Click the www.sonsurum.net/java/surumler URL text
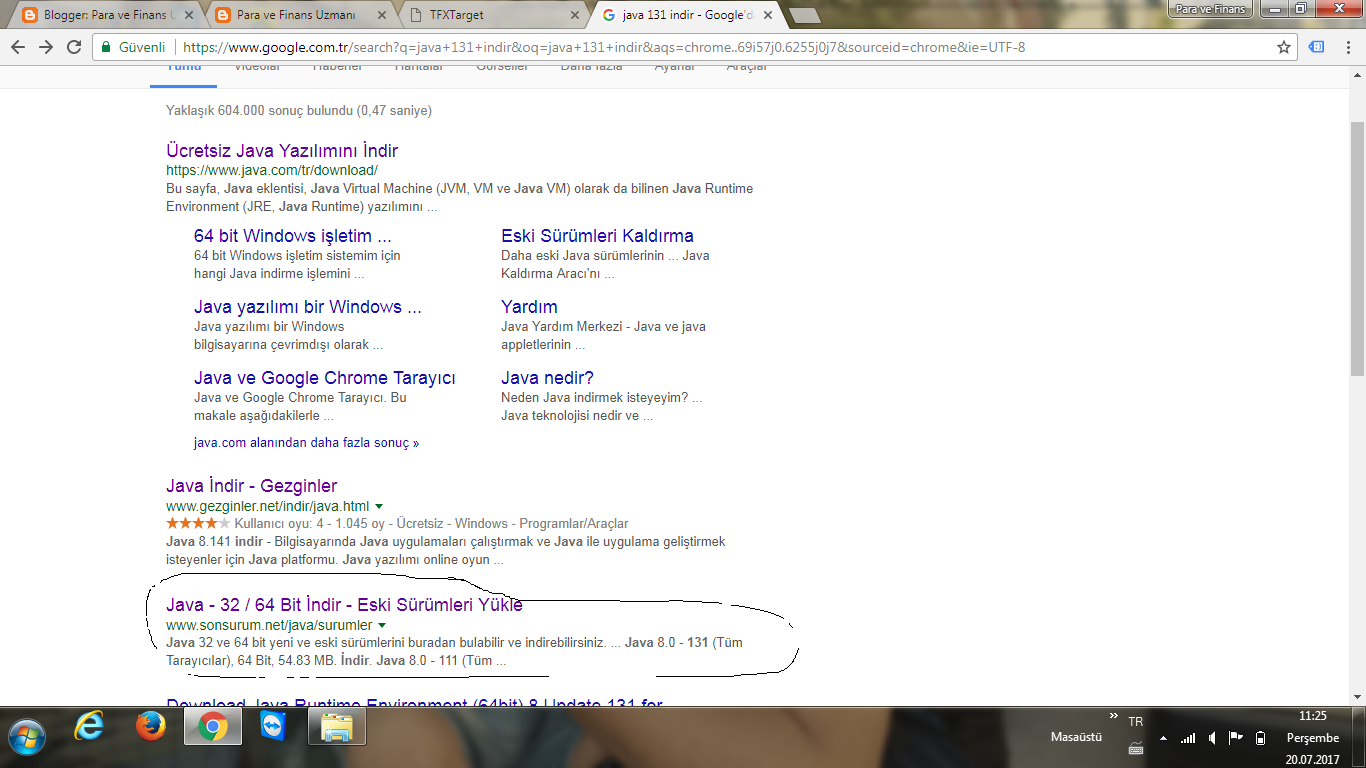The image size is (1366, 768). point(269,625)
